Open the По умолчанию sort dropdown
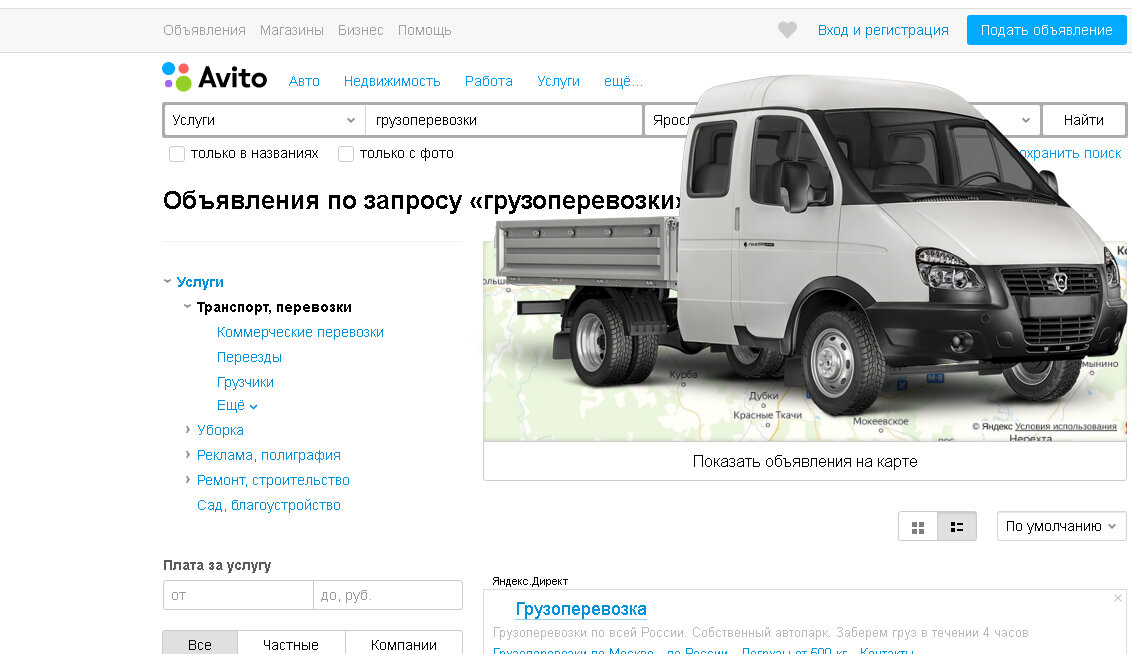Viewport: 1132px width, 654px height. [x=1061, y=526]
